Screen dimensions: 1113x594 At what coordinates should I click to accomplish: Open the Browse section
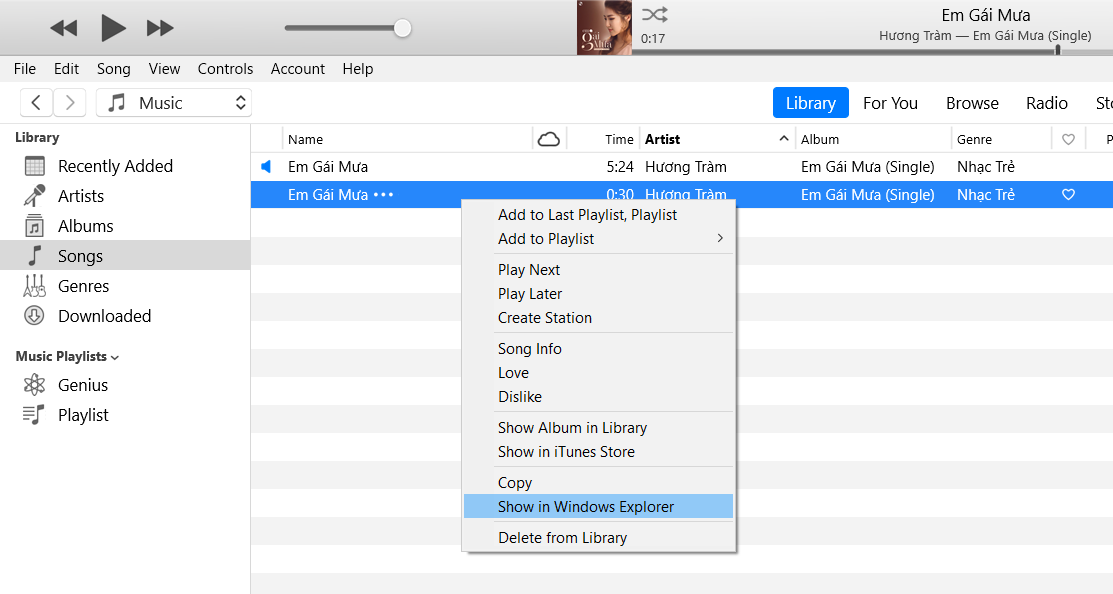coord(971,102)
